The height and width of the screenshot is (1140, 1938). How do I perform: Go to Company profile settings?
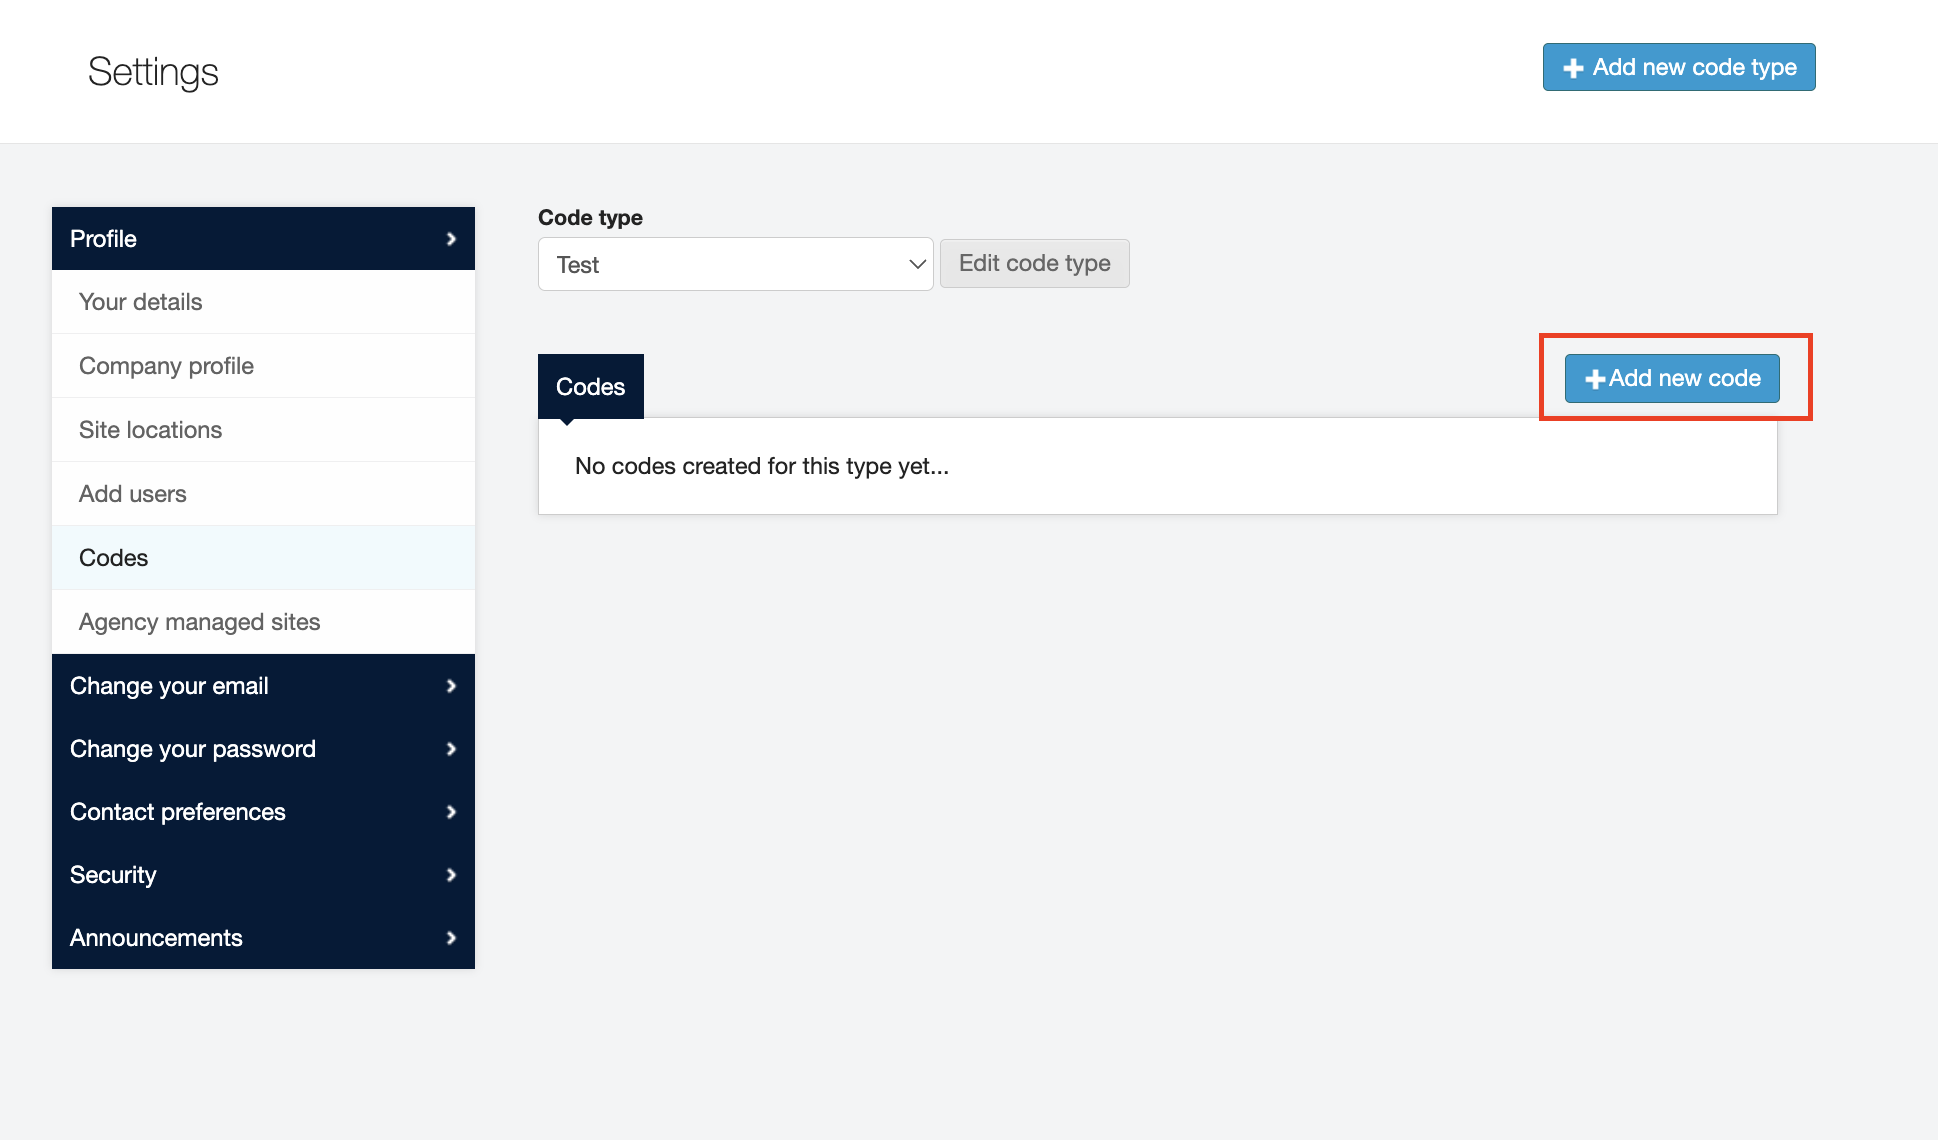(x=166, y=366)
